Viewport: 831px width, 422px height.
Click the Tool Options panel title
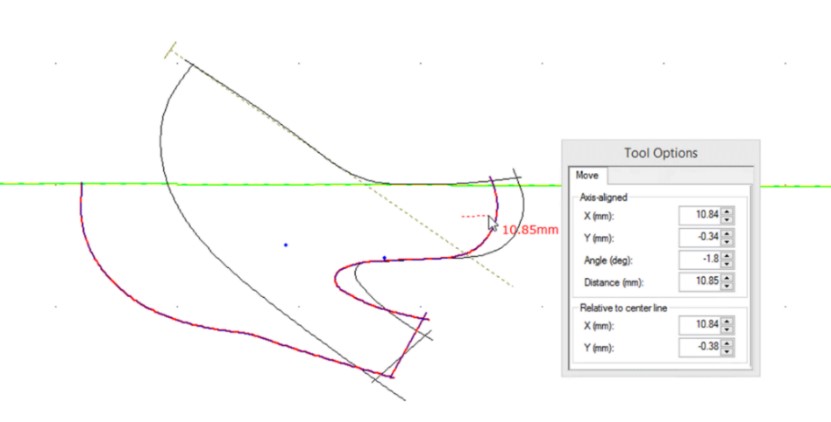[x=660, y=153]
